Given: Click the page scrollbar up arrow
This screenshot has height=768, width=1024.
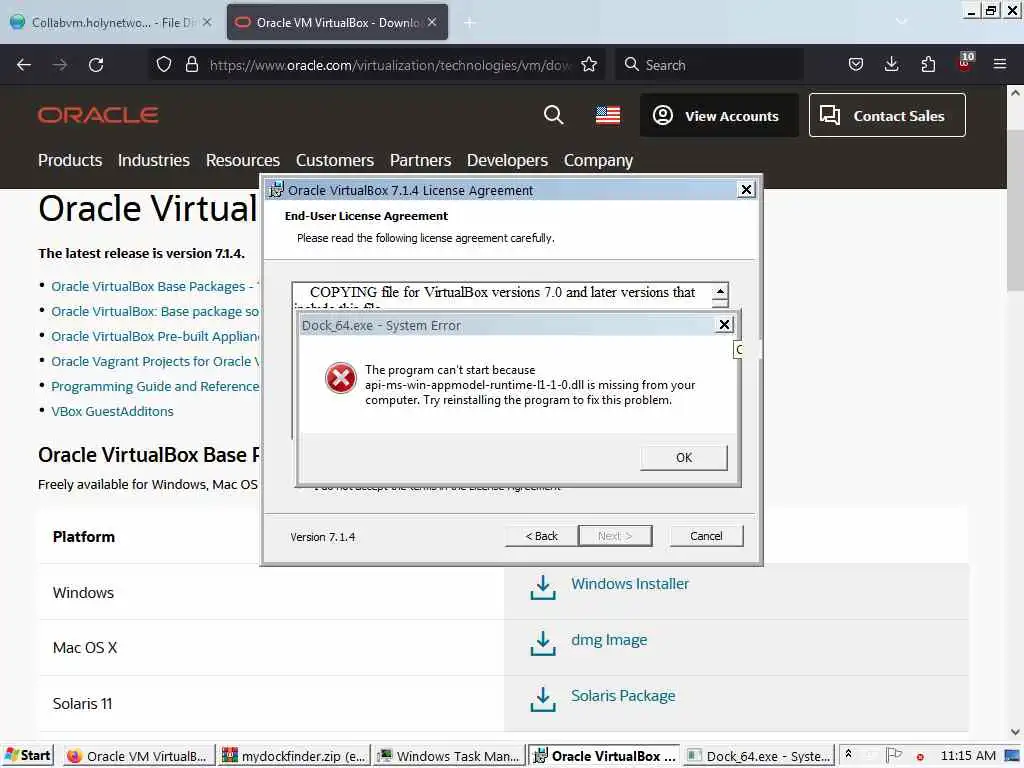Looking at the screenshot, I should coord(1016,93).
